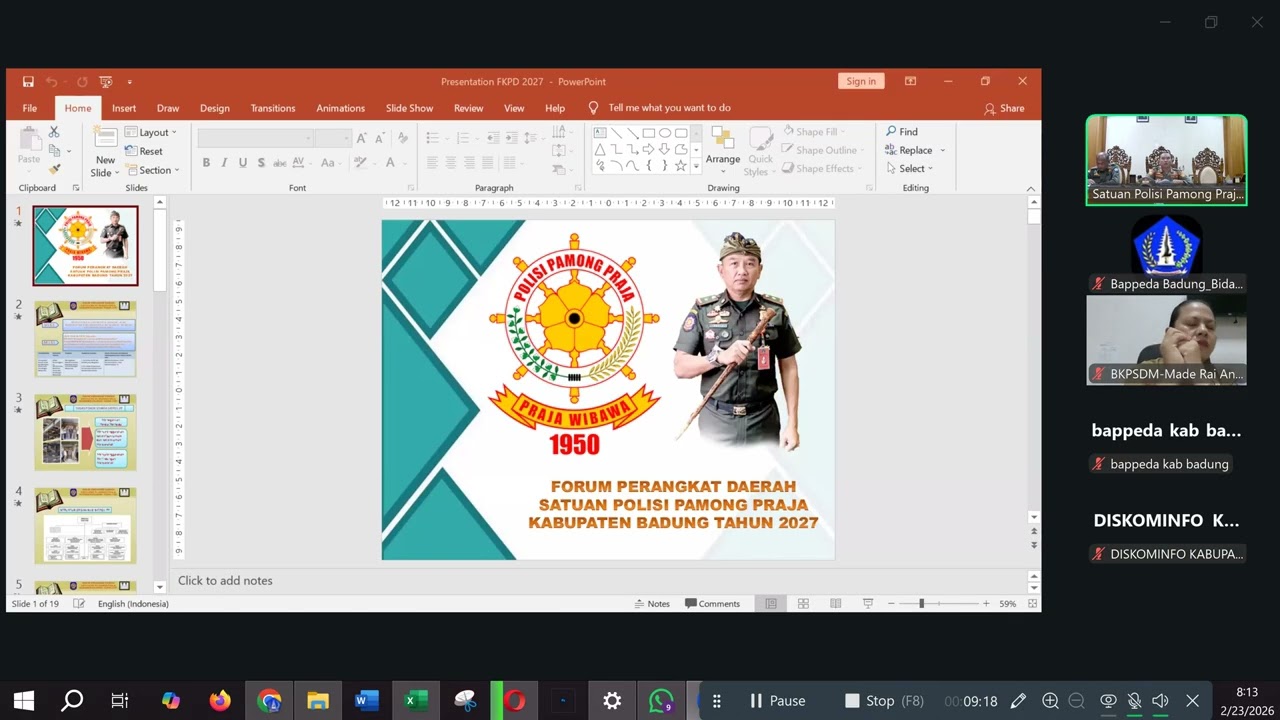Open the font size combo box
The height and width of the screenshot is (720, 1280).
331,138
